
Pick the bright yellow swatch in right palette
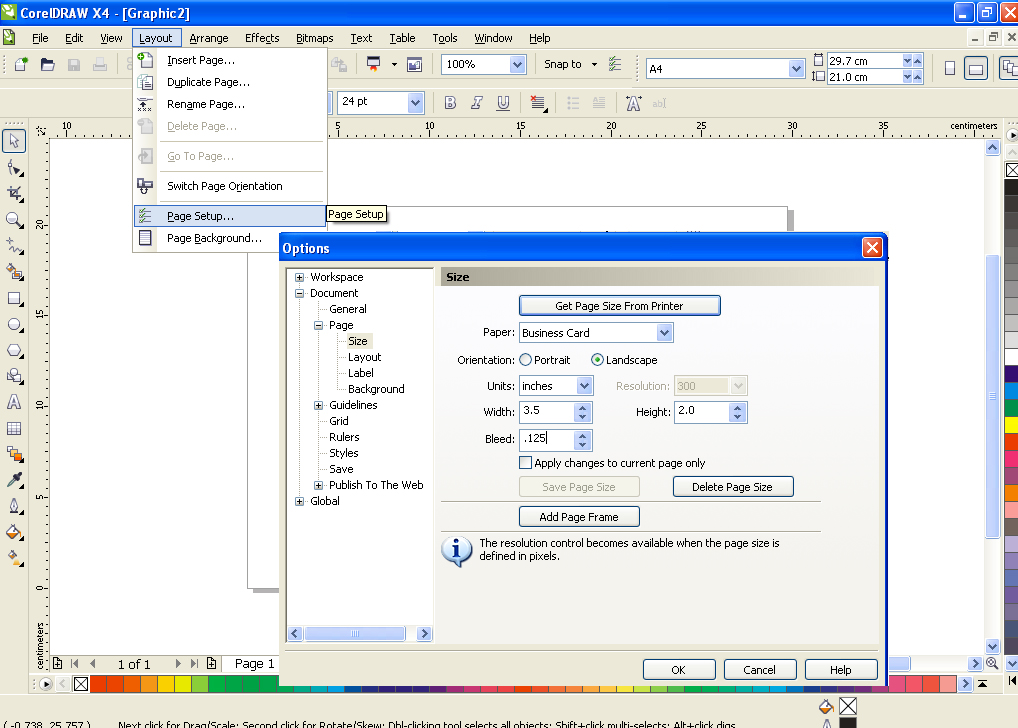[x=1011, y=425]
